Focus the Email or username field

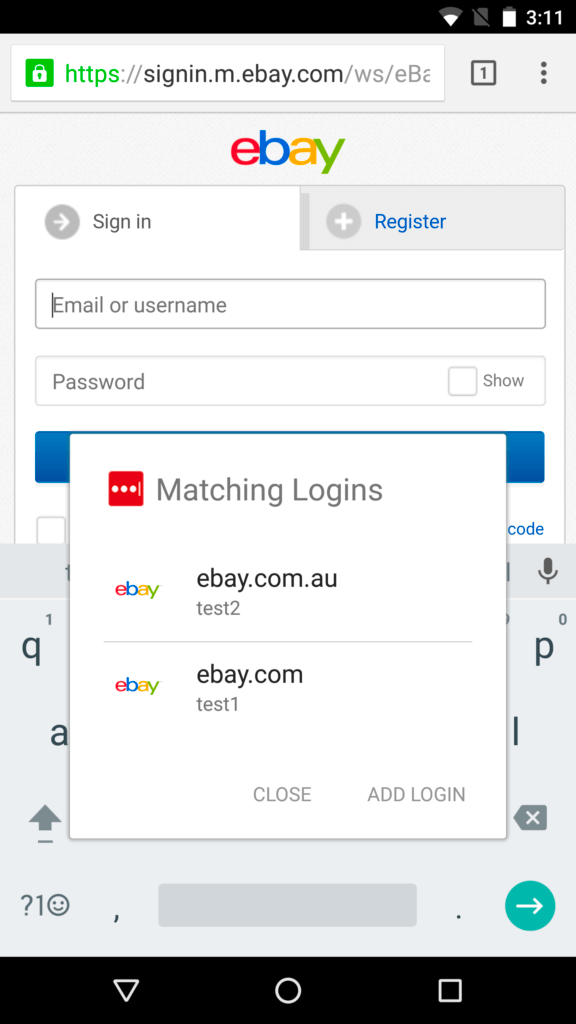pyautogui.click(x=290, y=304)
